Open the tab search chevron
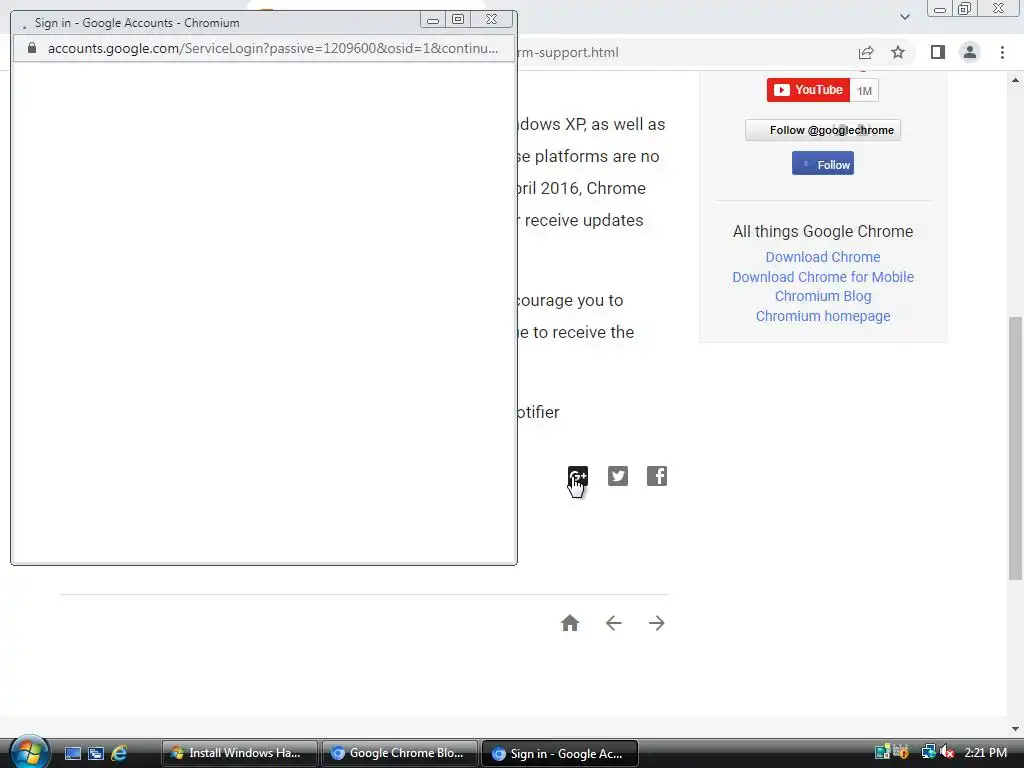The image size is (1024, 768). (904, 16)
